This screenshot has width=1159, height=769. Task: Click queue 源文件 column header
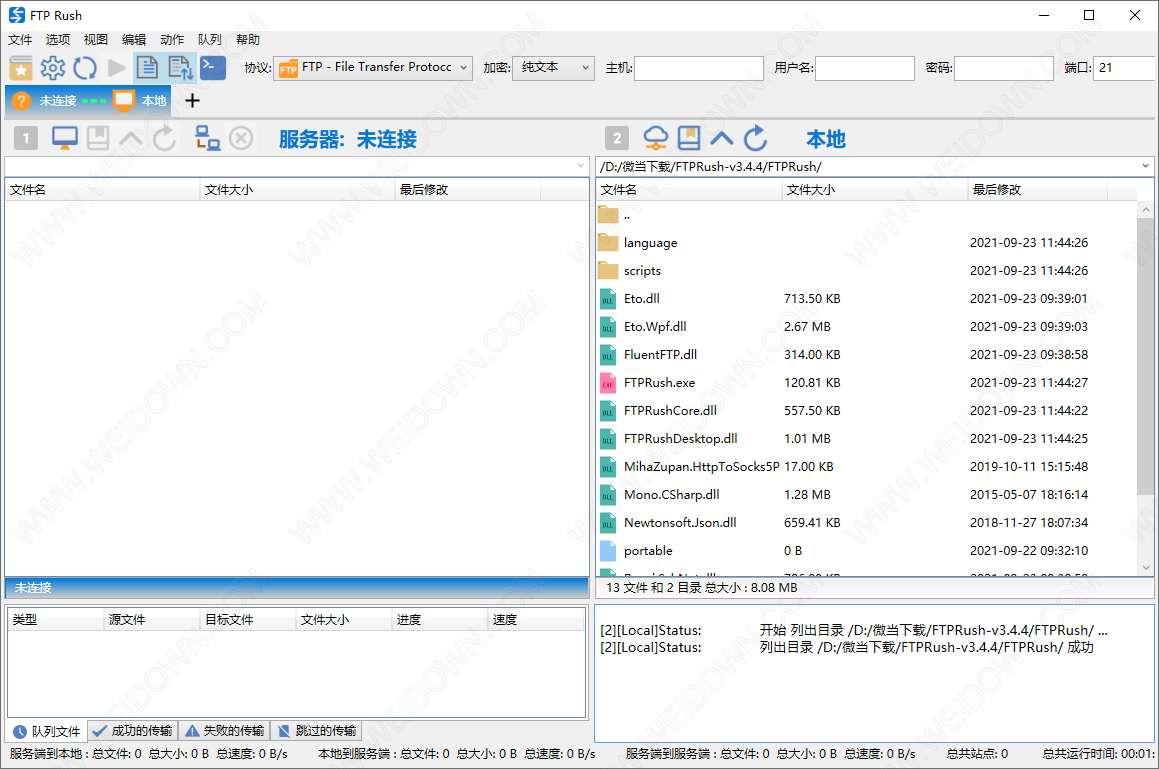[152, 620]
